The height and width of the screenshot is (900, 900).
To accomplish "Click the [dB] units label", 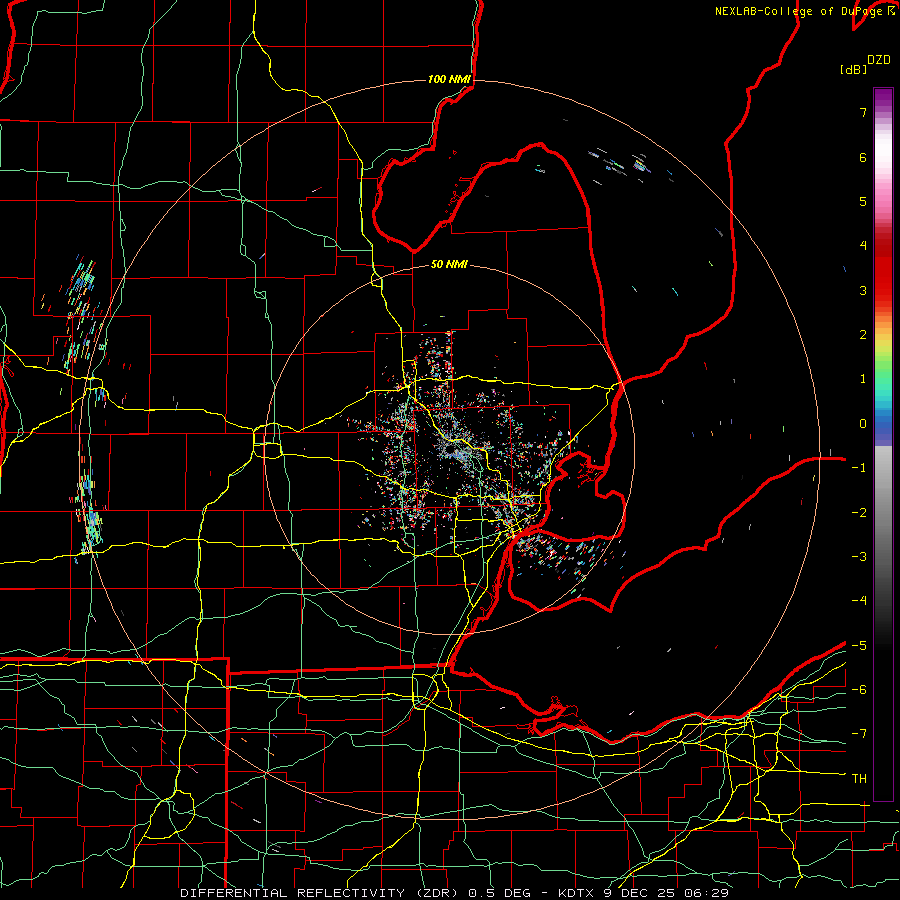I will tap(853, 69).
